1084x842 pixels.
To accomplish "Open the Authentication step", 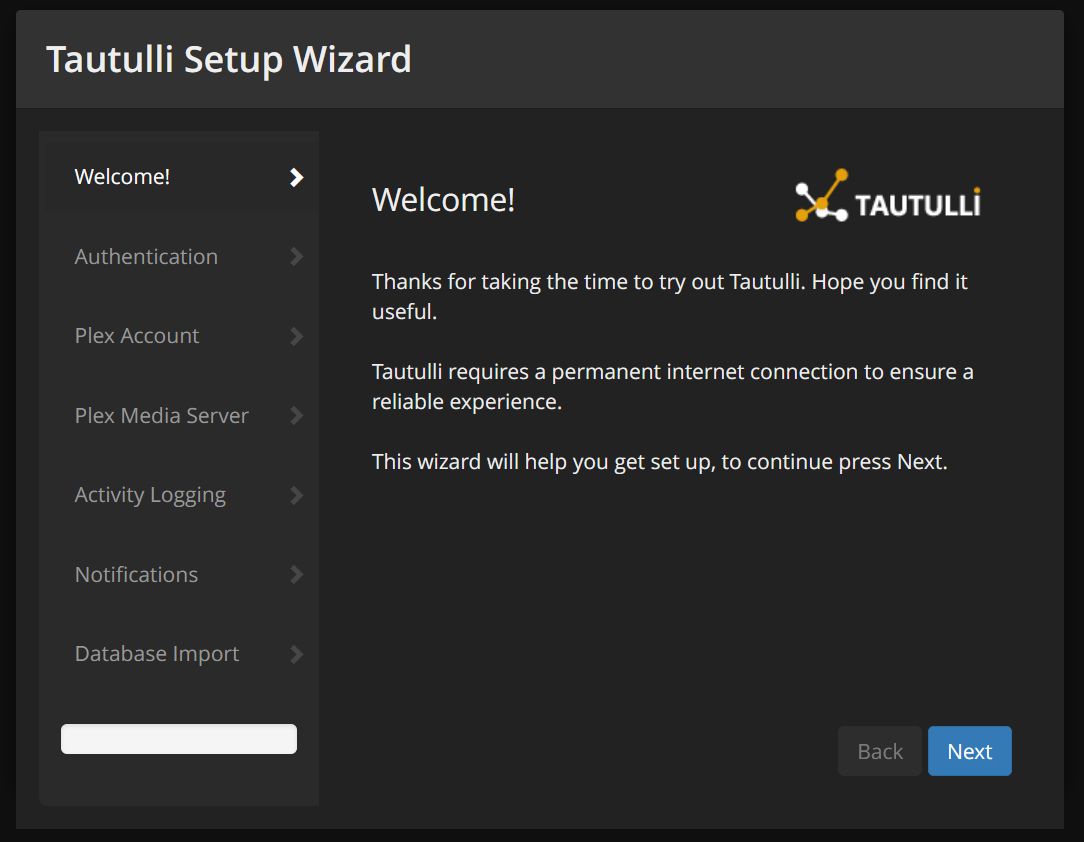I will tap(146, 257).
